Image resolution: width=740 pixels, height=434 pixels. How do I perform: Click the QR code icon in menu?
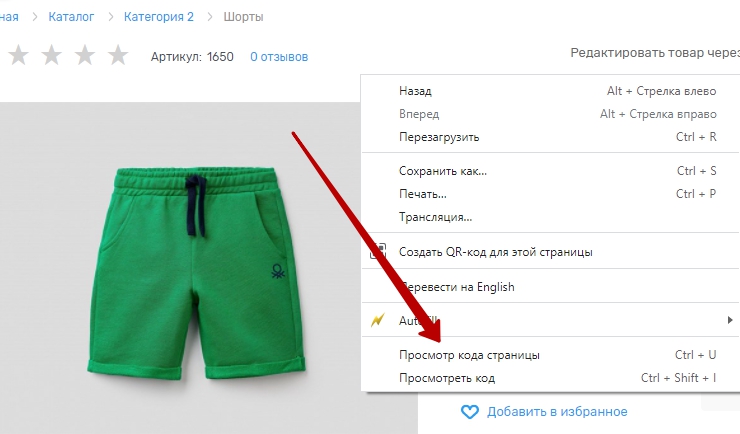point(377,252)
